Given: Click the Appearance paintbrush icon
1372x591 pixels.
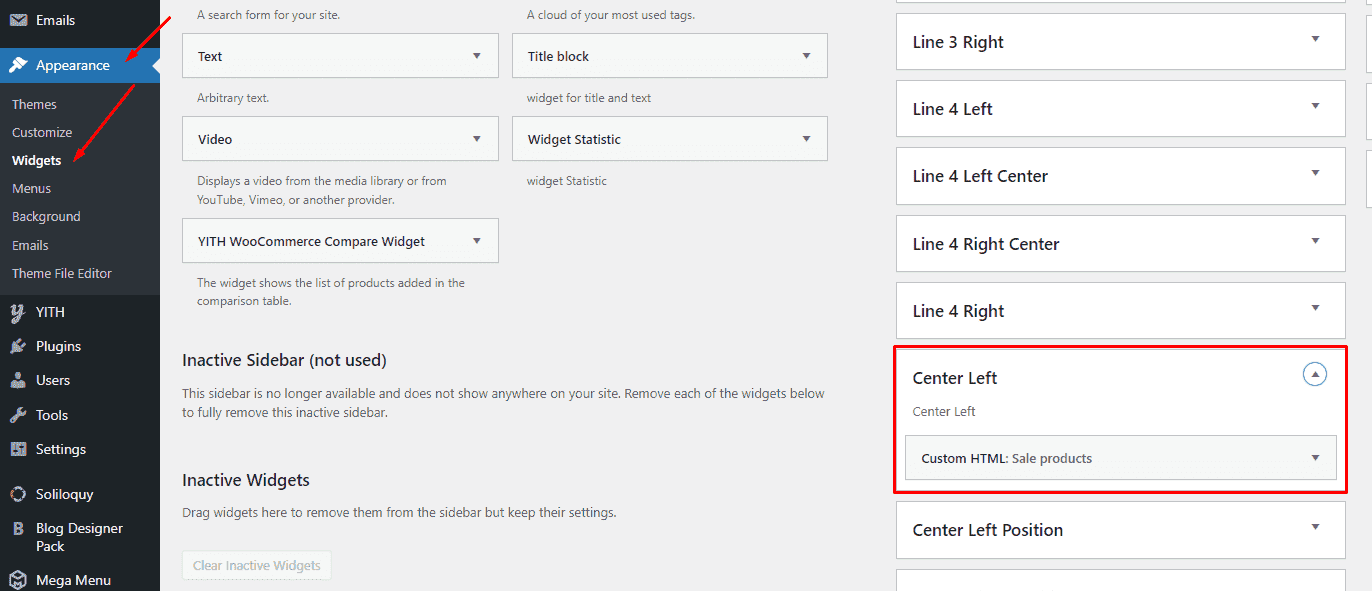Looking at the screenshot, I should (x=18, y=65).
